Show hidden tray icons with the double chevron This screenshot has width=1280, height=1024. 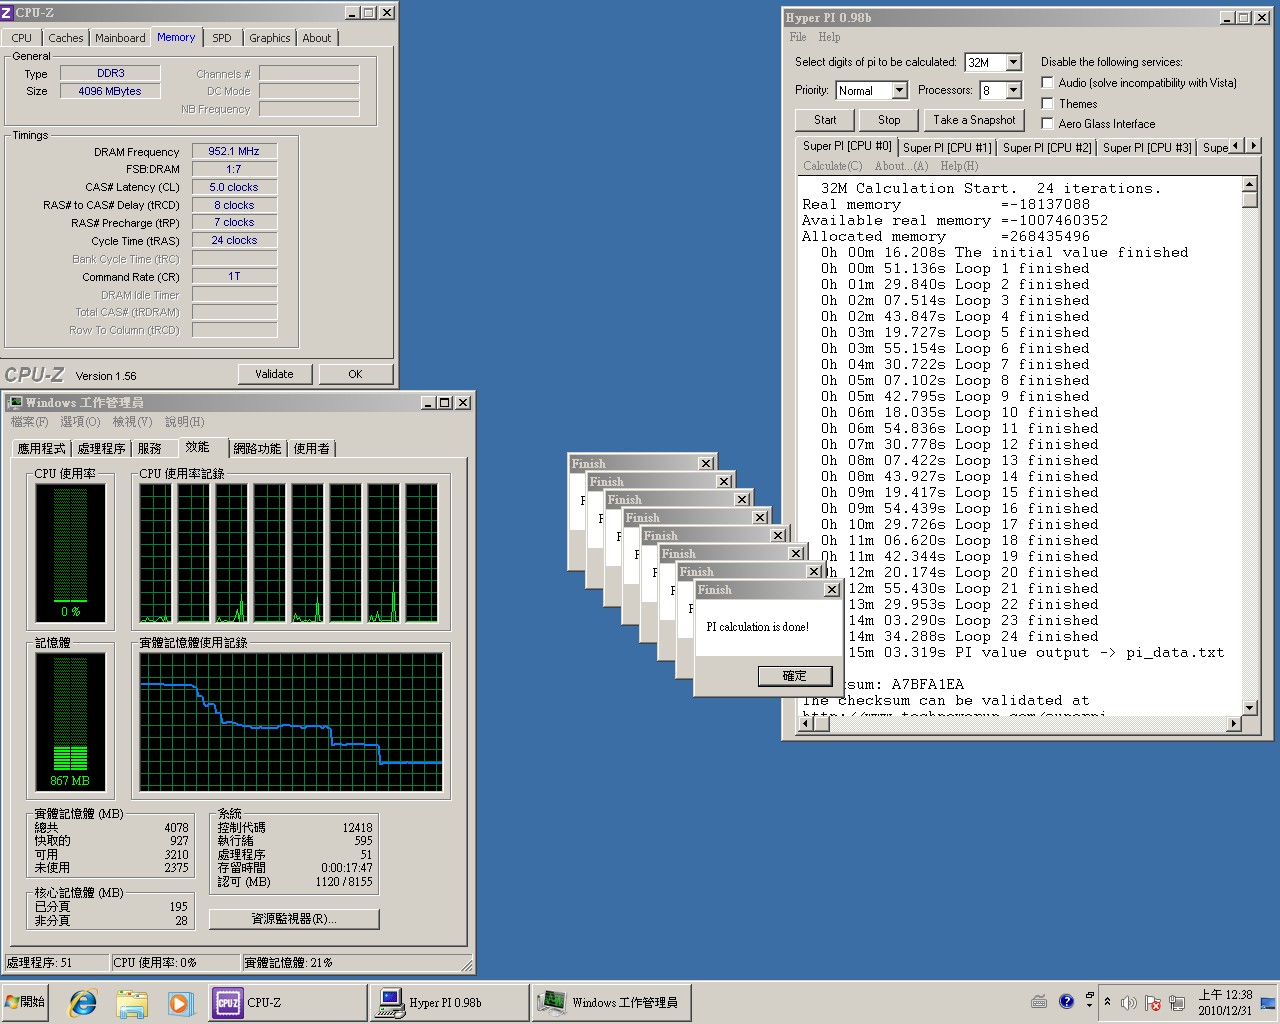click(1107, 1002)
